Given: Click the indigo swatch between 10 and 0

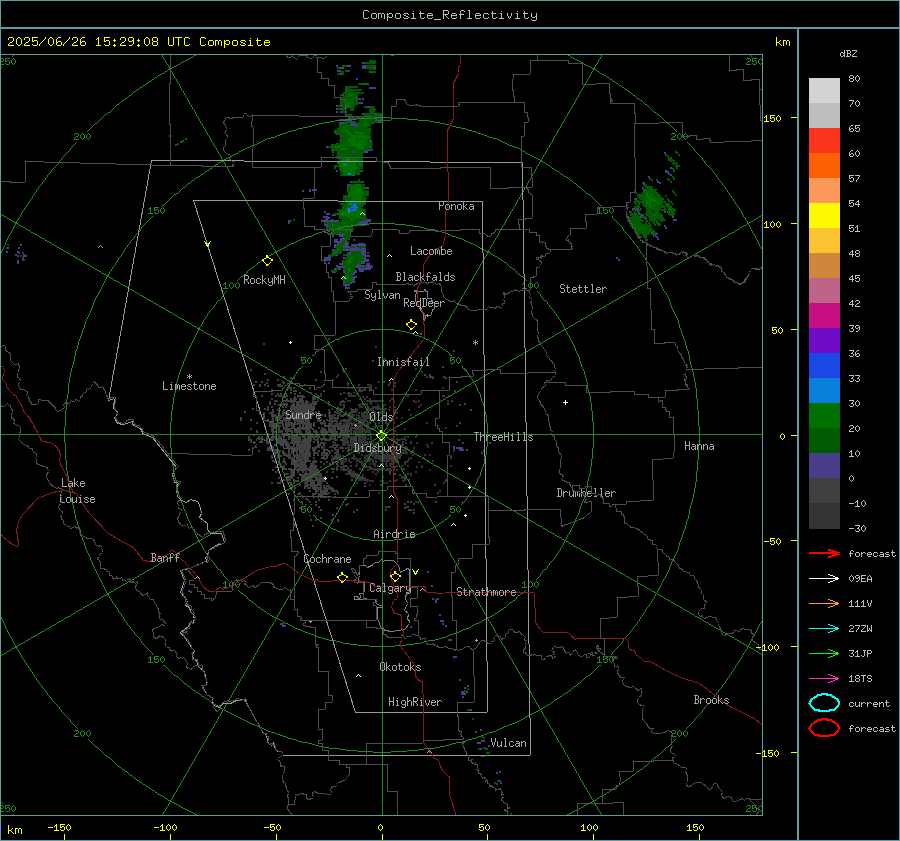Looking at the screenshot, I should [x=824, y=466].
